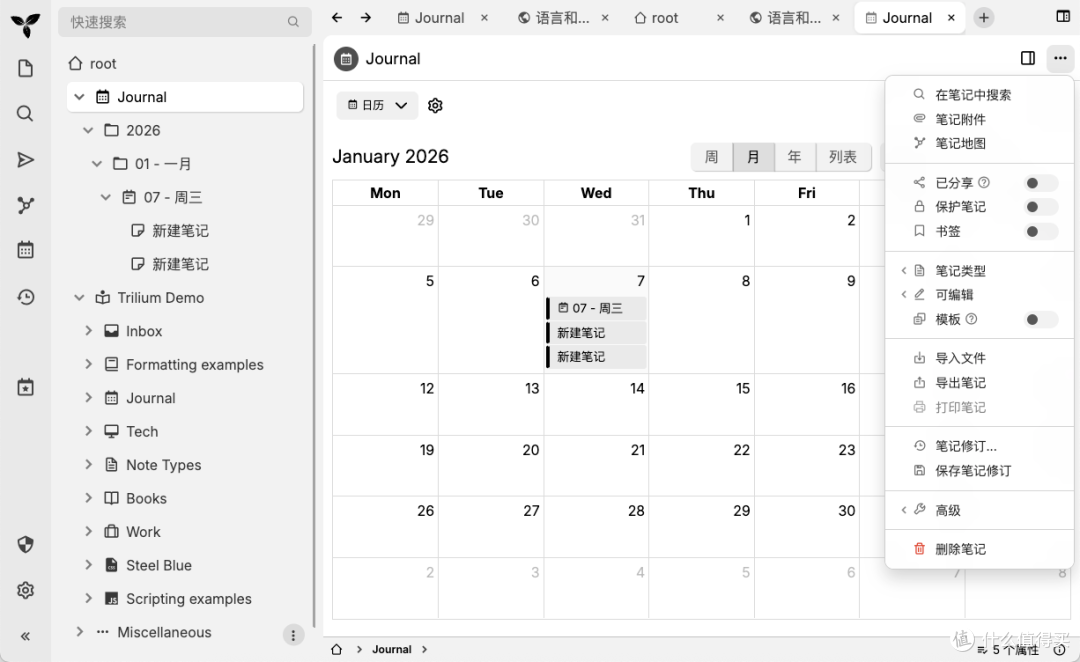This screenshot has height=662, width=1080.
Task: Click the Journal breadcrumb link
Action: tap(392, 650)
